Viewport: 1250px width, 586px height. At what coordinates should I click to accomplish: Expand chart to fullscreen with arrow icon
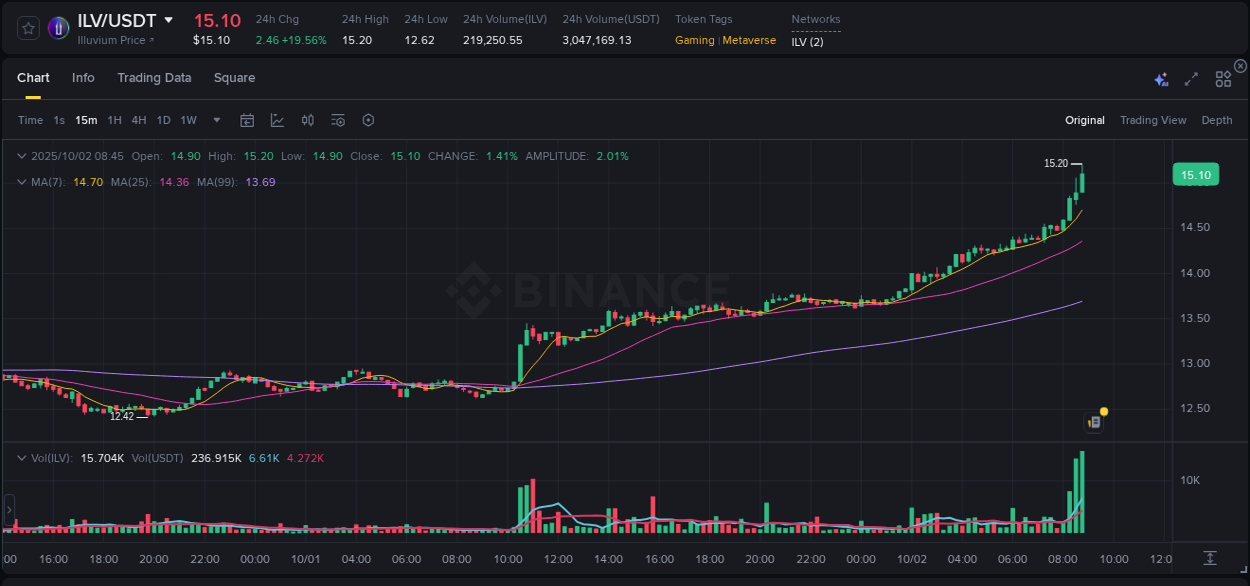tap(1190, 78)
